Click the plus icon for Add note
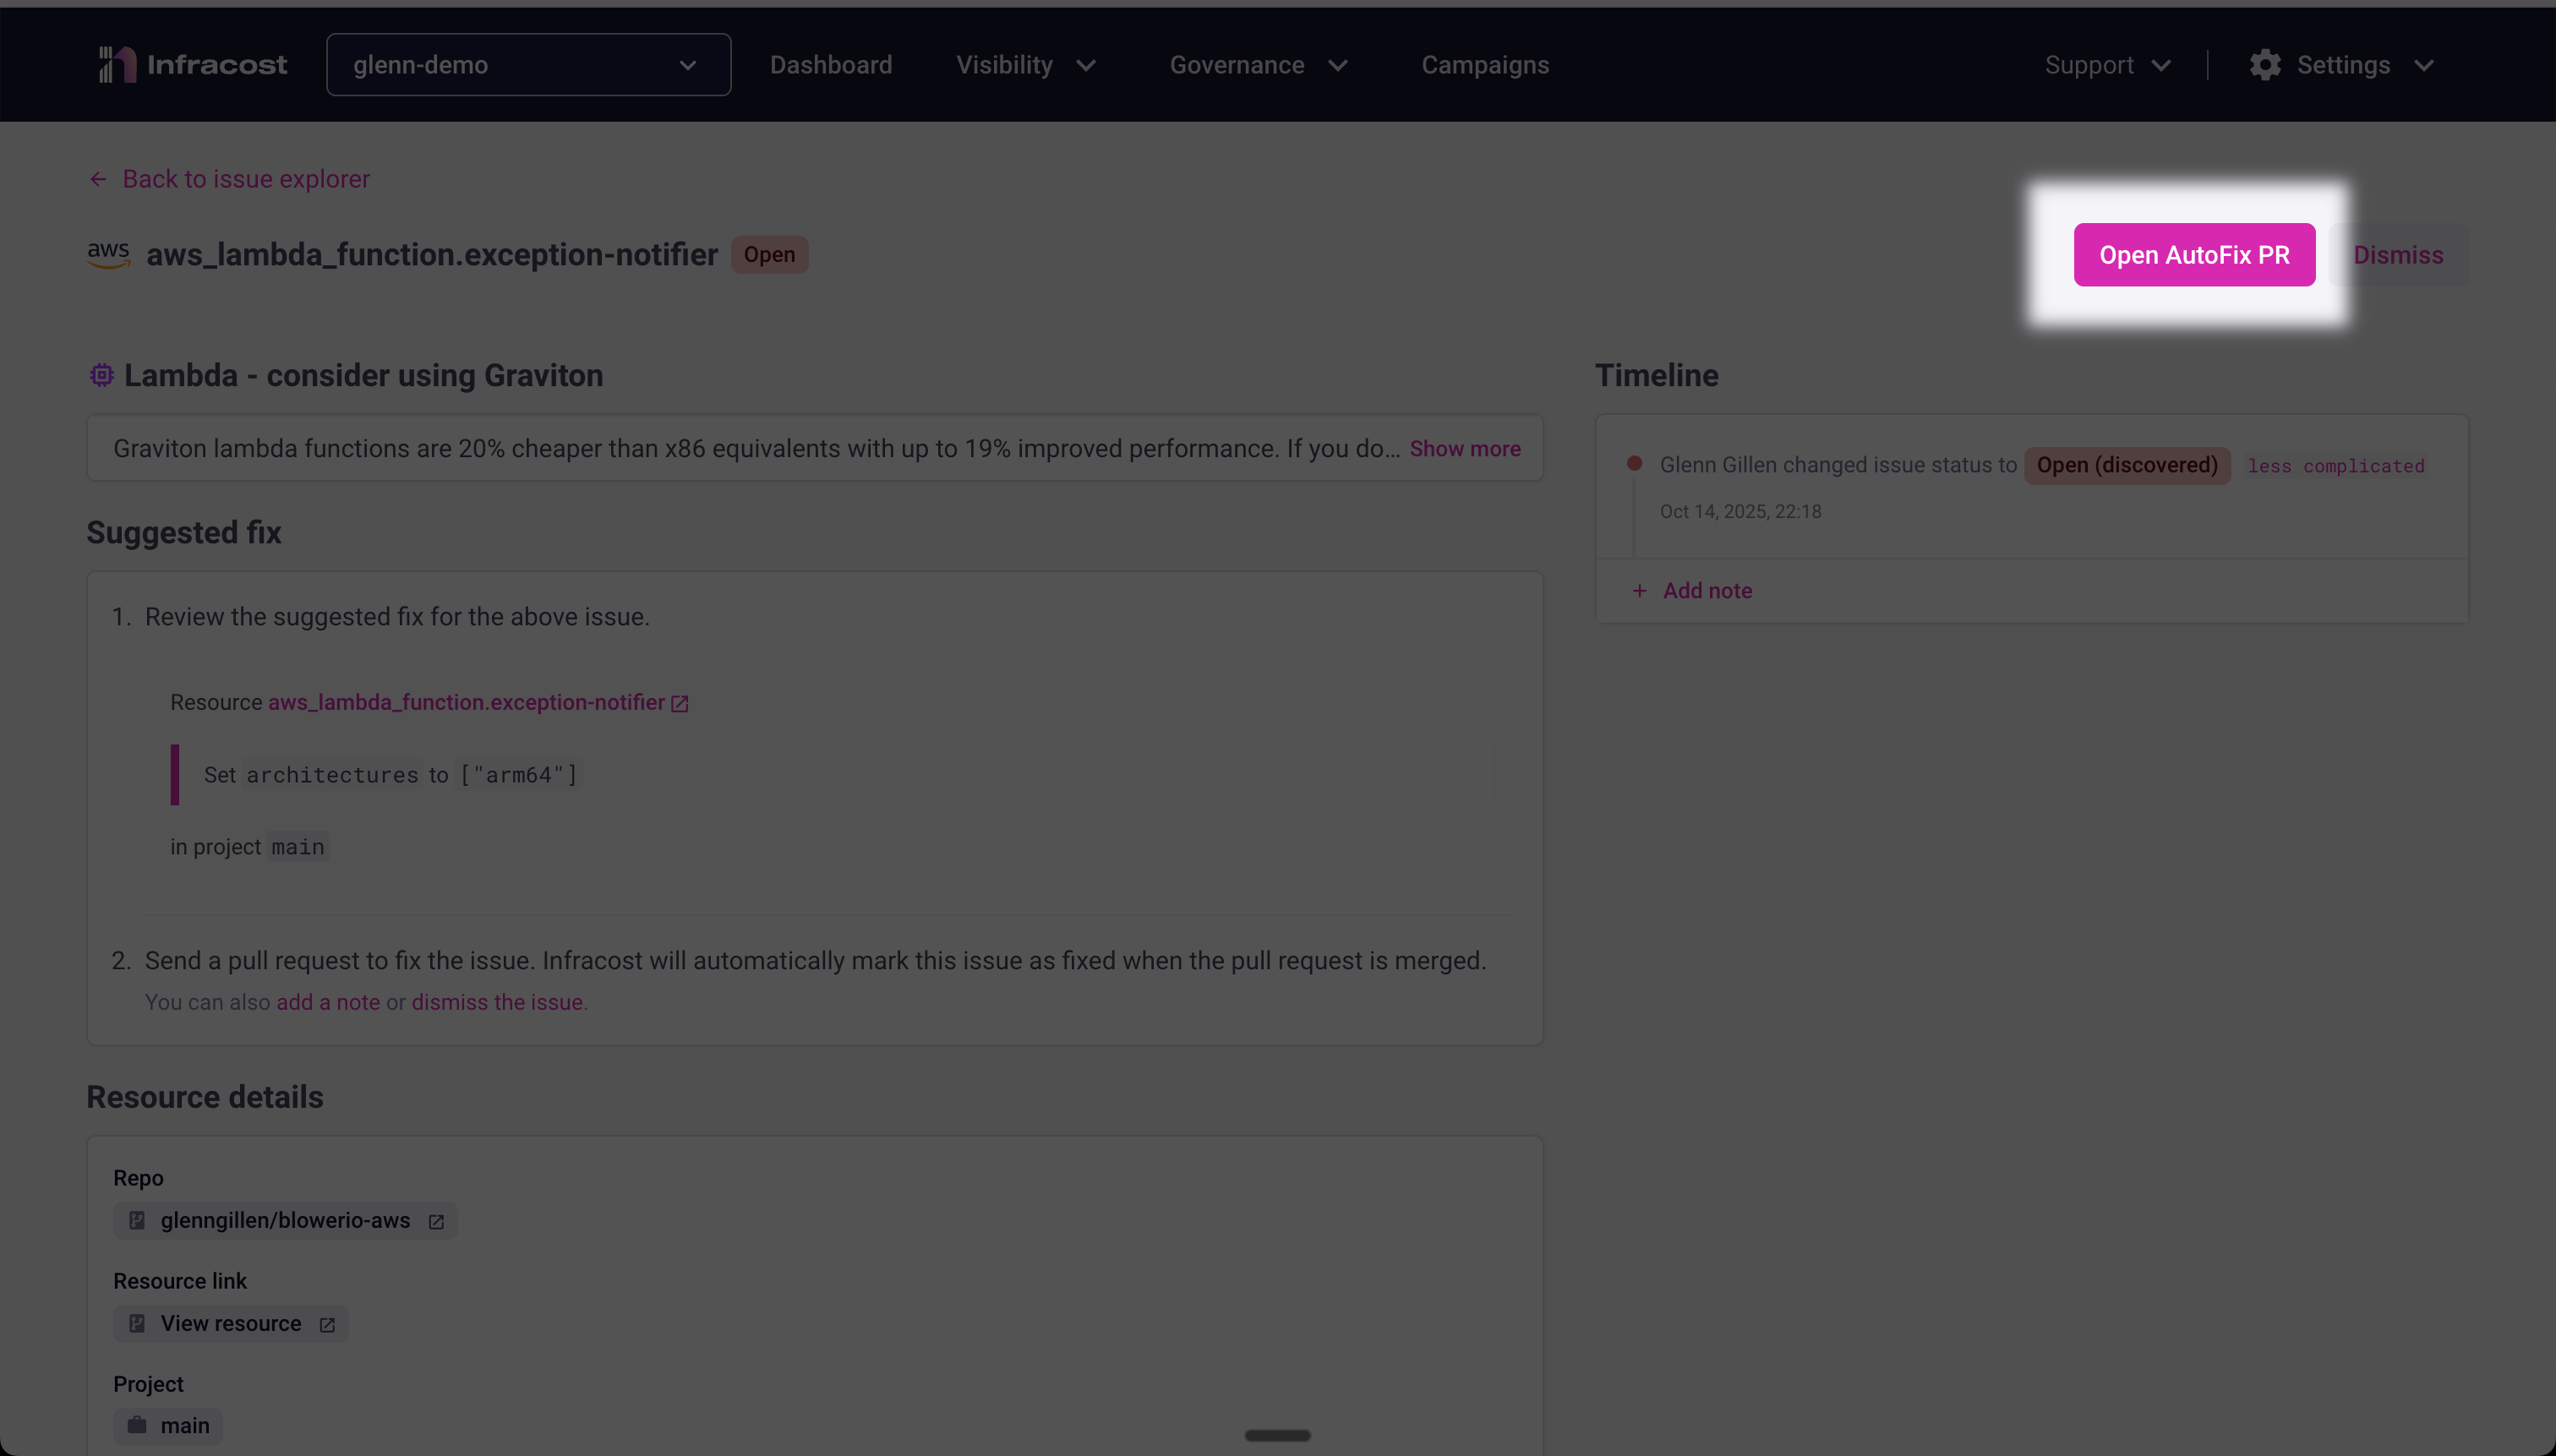This screenshot has width=2556, height=1456. coord(1639,591)
